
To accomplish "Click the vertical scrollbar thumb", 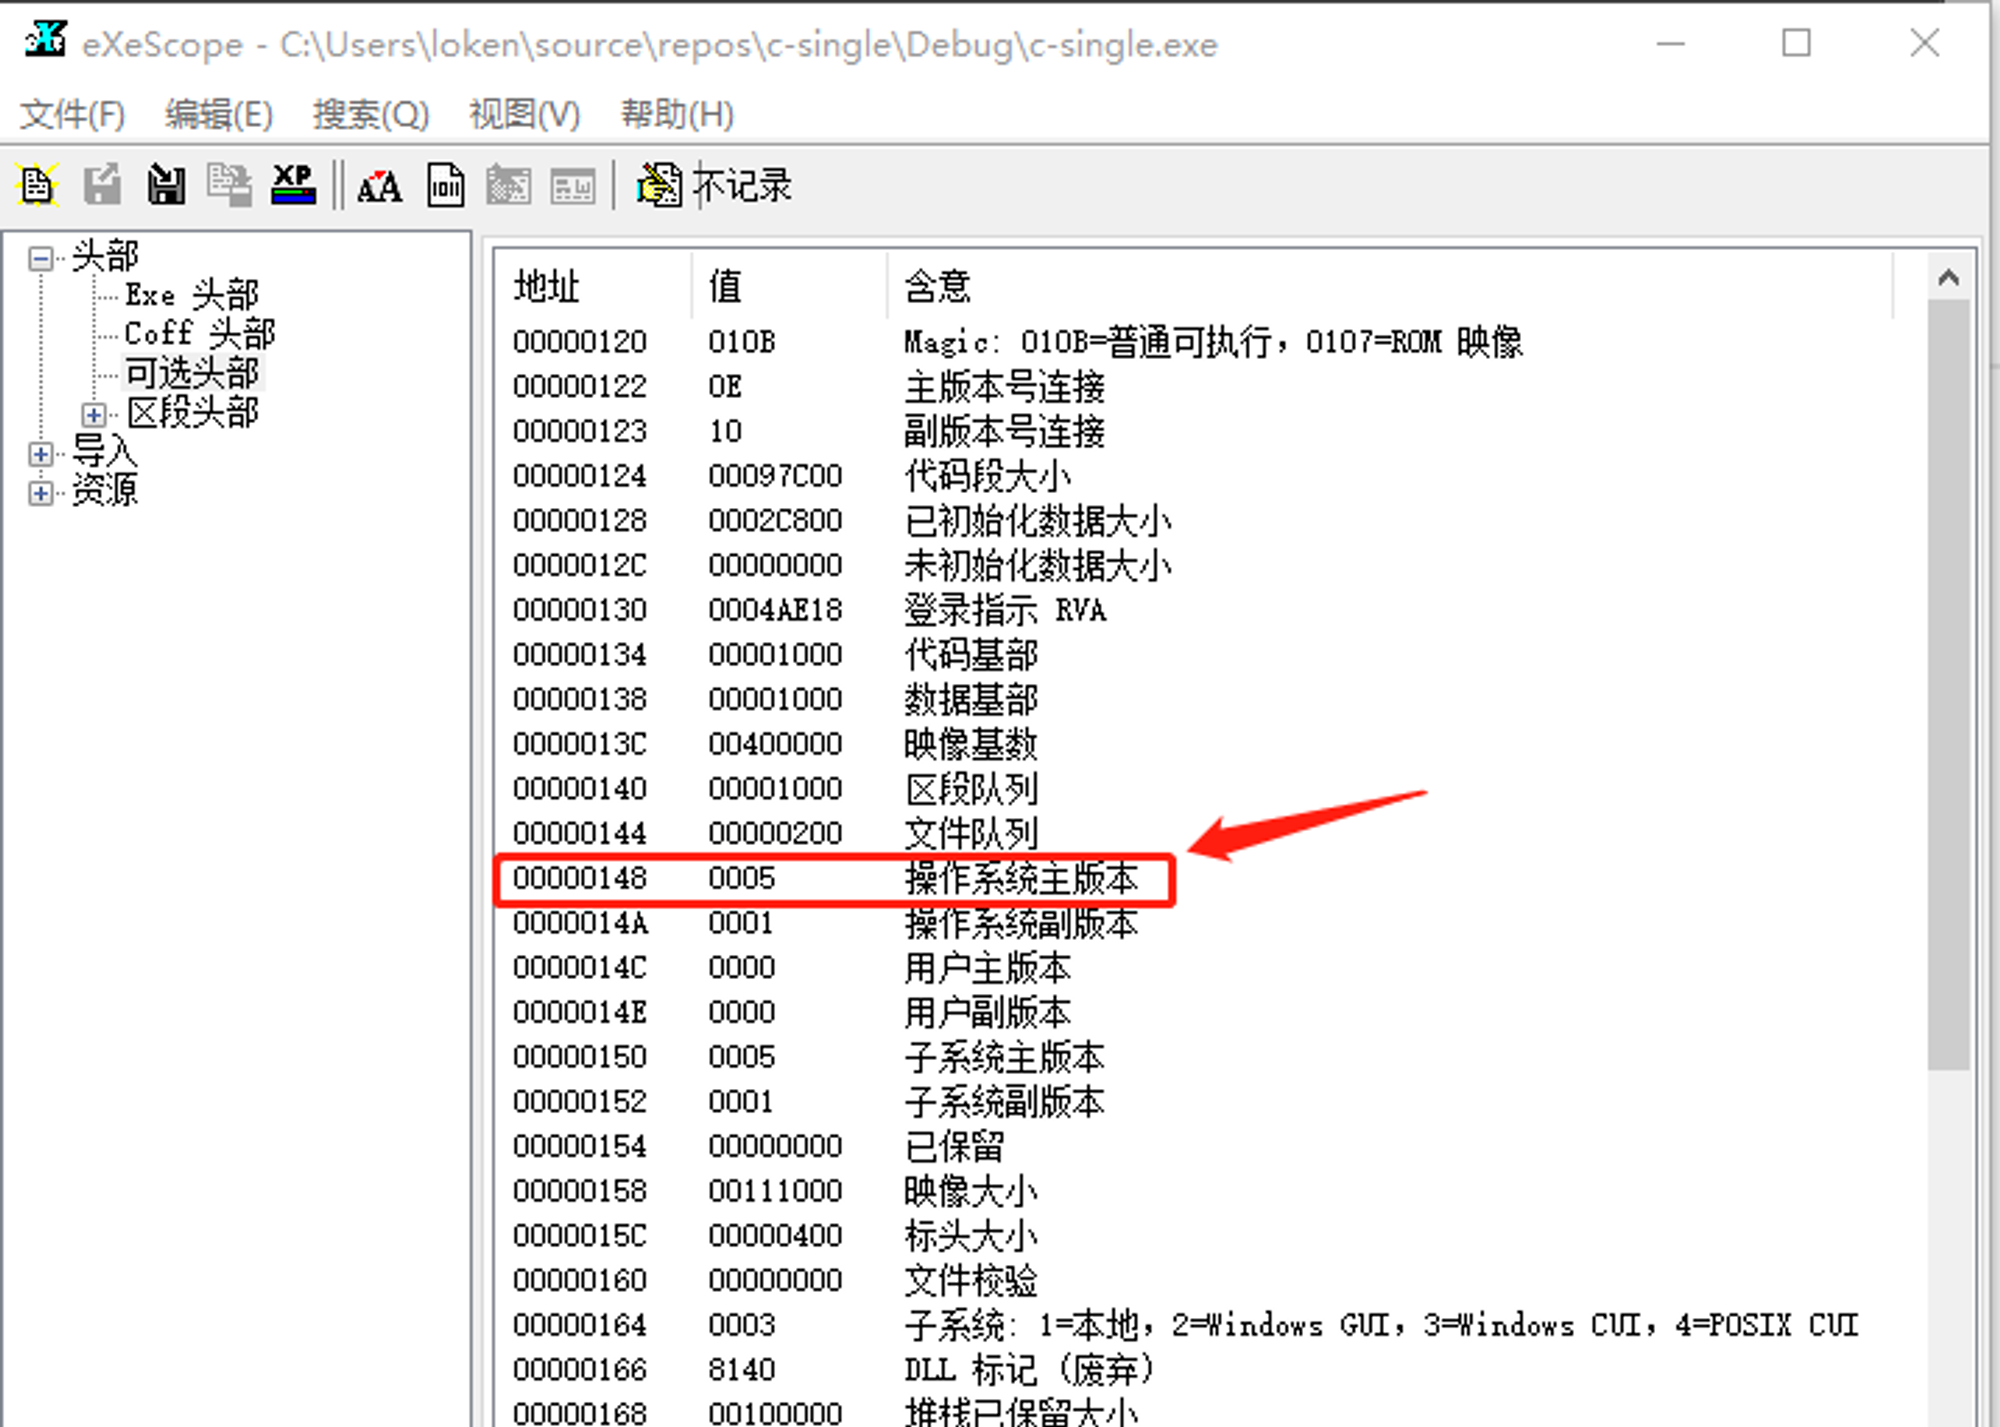I will pyautogui.click(x=1948, y=684).
